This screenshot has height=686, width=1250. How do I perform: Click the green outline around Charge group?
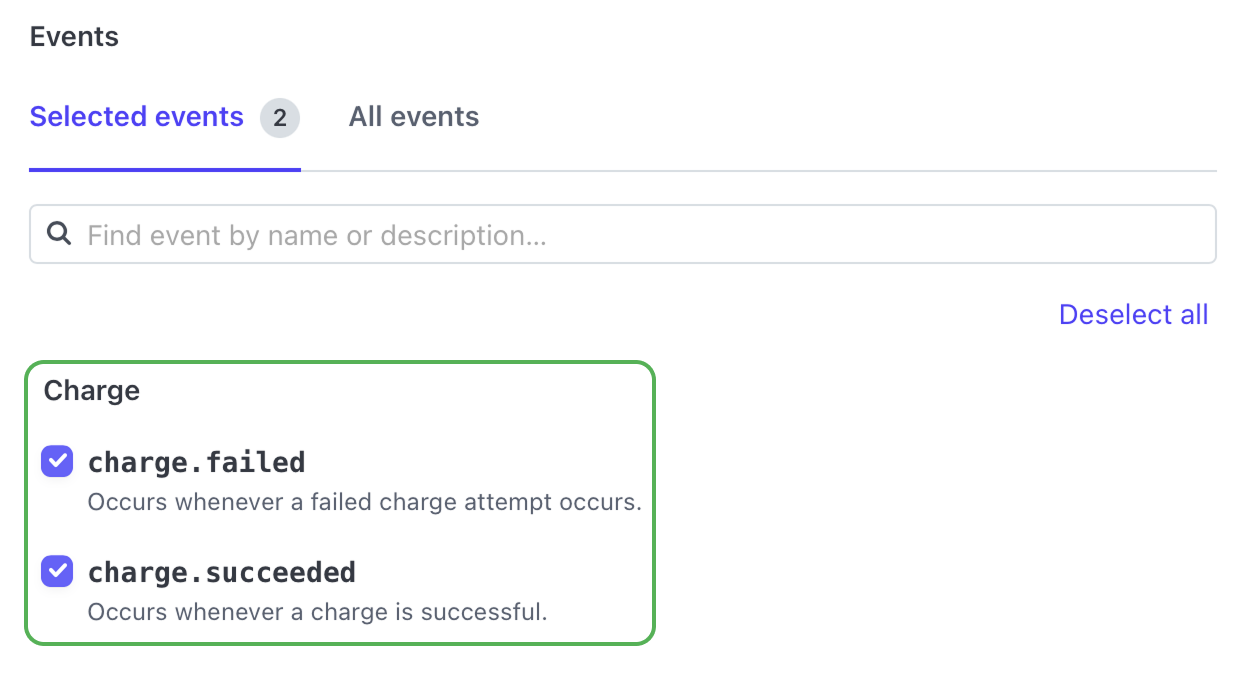pyautogui.click(x=654, y=502)
